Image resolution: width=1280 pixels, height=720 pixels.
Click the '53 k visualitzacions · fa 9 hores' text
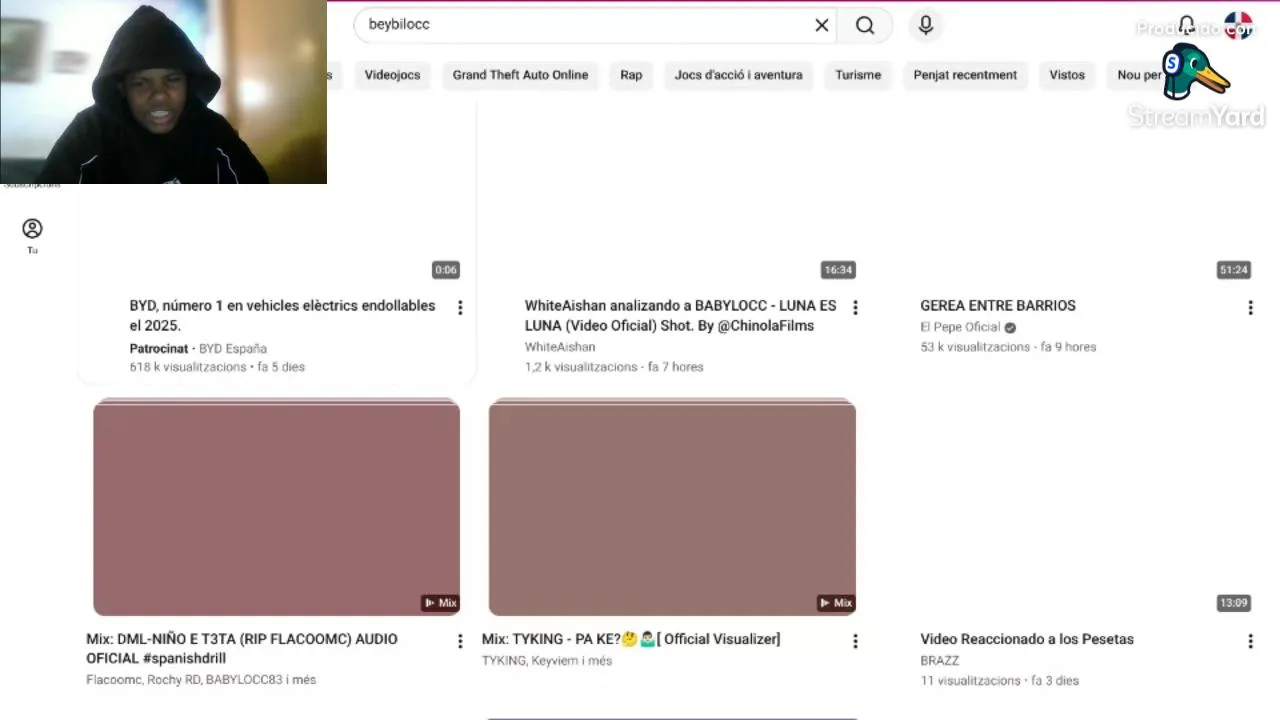(x=1008, y=347)
